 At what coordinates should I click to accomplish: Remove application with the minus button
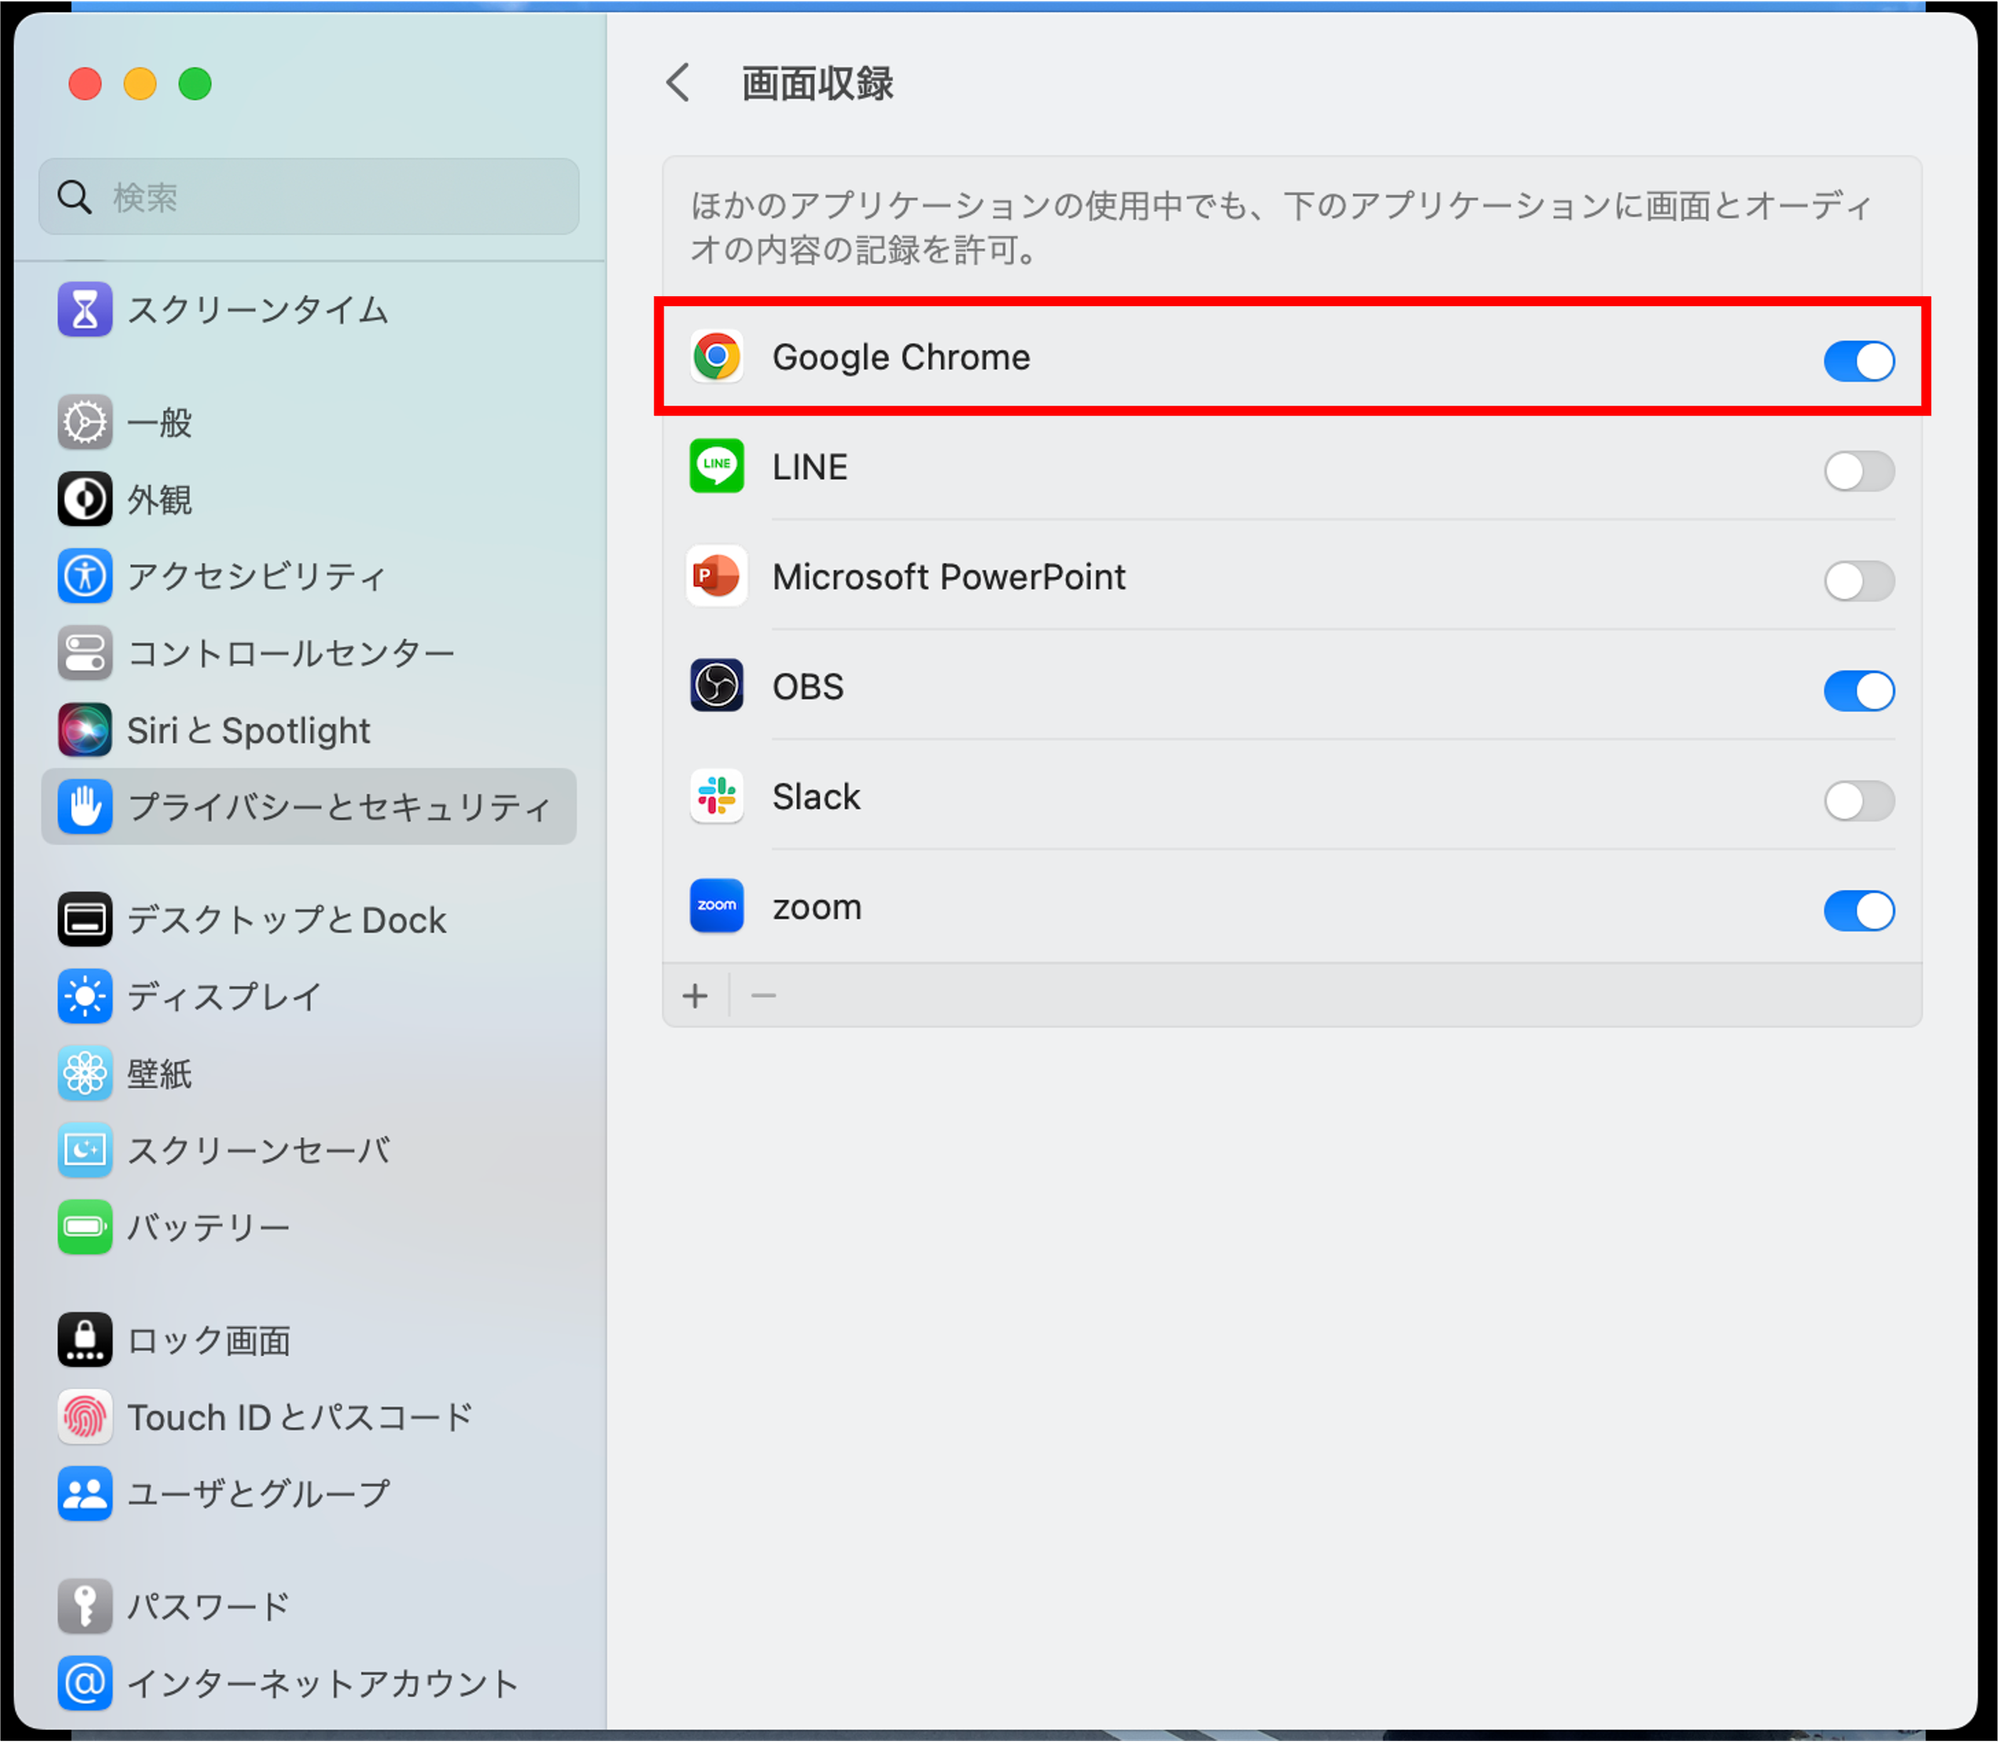[763, 996]
